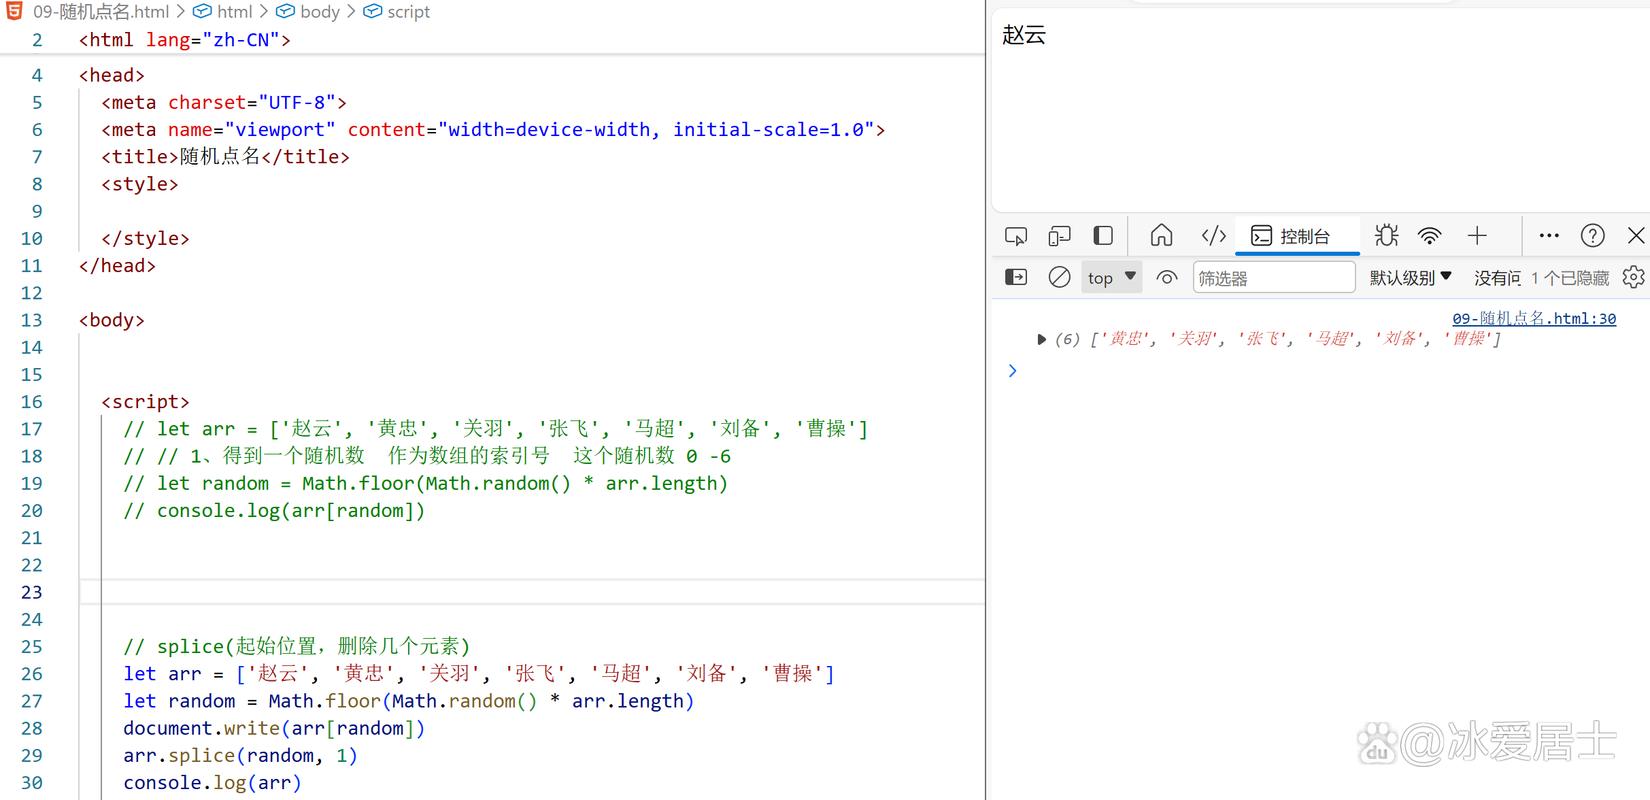Show the console sidebar toggle icon
1650x800 pixels.
(x=1016, y=277)
